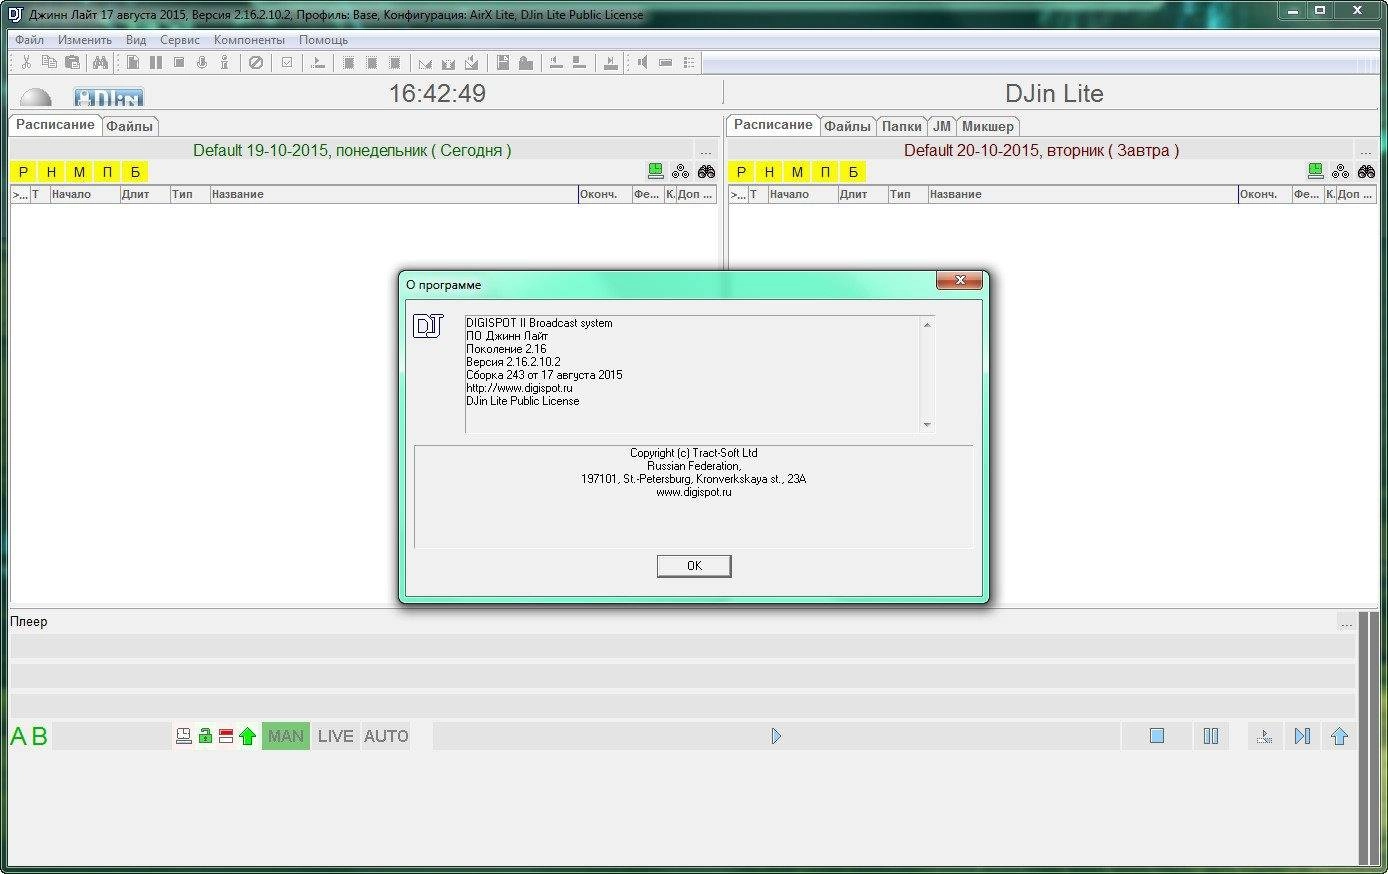Switch player to LIVE mode
1388x874 pixels.
[x=336, y=736]
